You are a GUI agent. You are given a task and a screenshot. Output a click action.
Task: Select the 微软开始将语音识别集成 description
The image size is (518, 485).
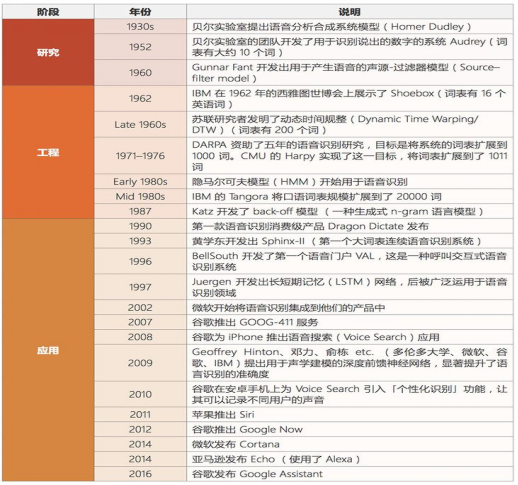[350, 307]
